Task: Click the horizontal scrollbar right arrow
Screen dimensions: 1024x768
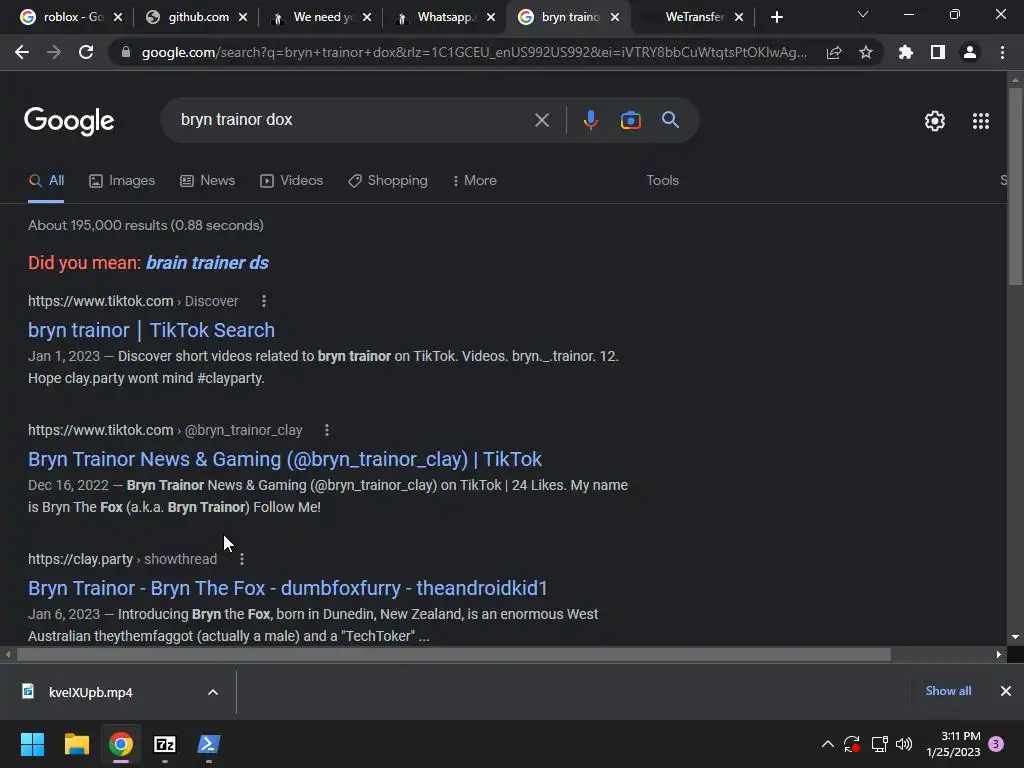Action: click(999, 654)
